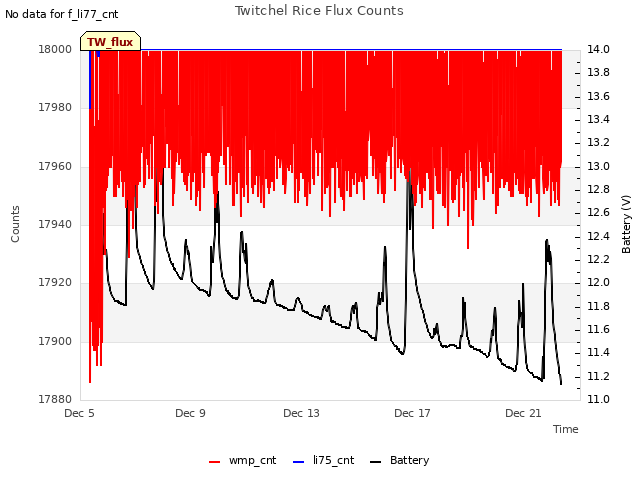Click the 13.2 battery axis label
Image resolution: width=640 pixels, height=480 pixels.
(x=598, y=143)
